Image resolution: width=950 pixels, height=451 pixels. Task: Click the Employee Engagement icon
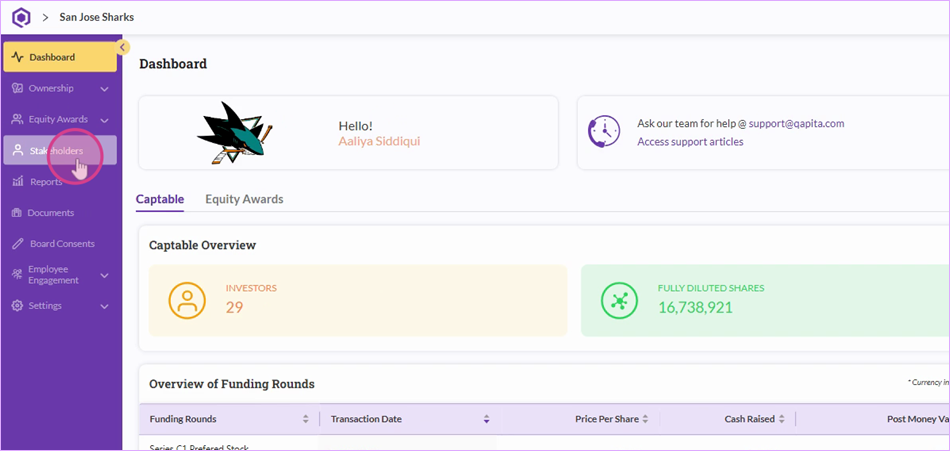[17, 275]
